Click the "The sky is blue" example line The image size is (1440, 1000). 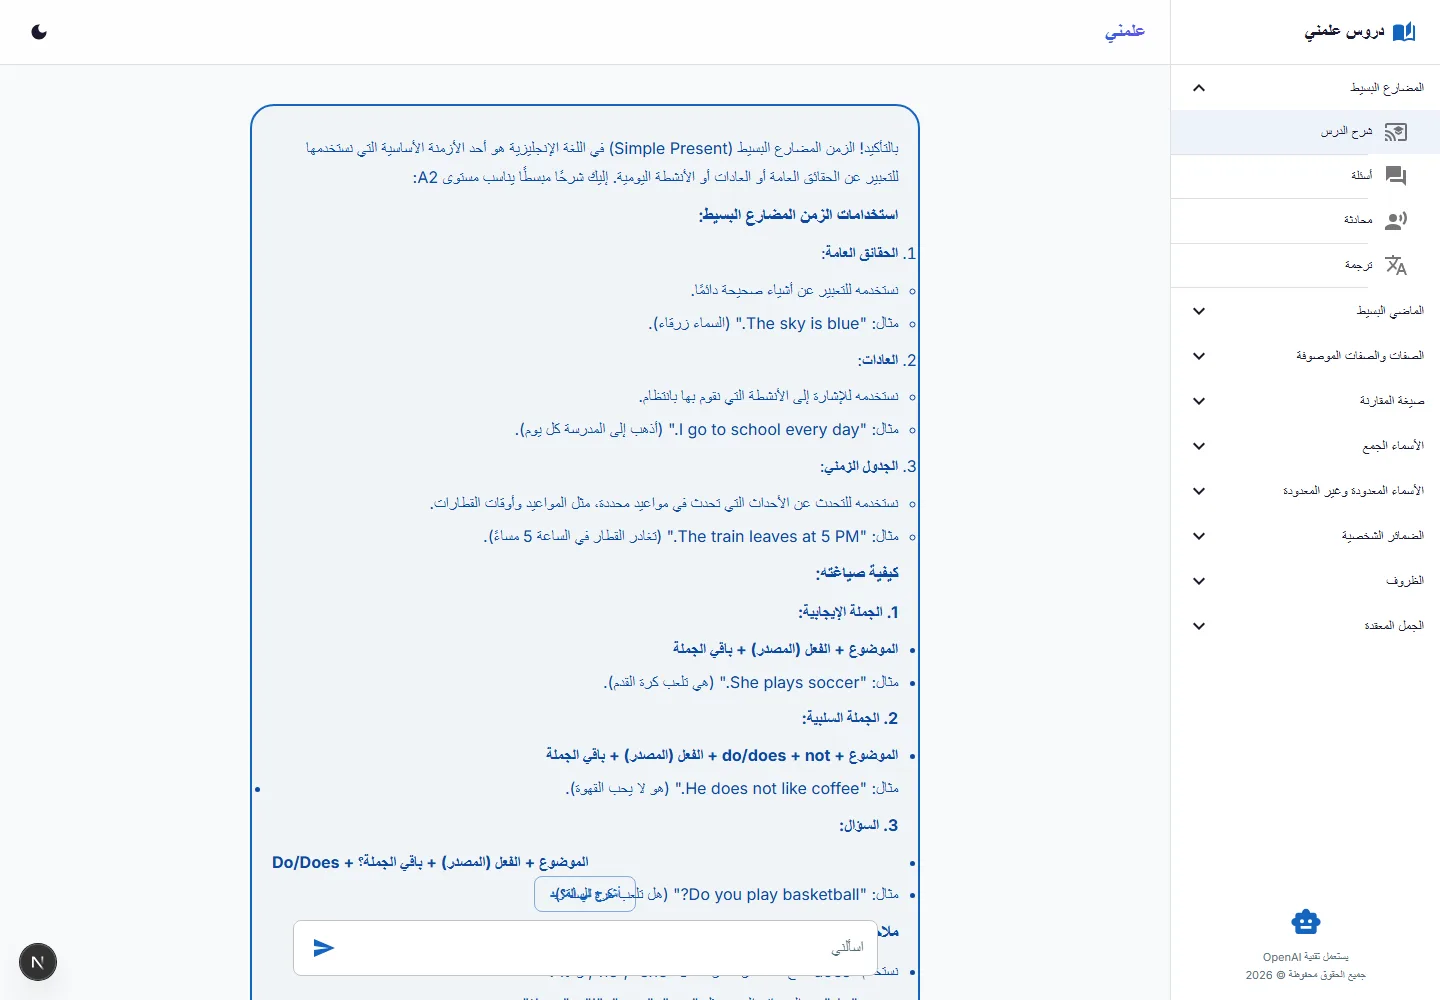coord(774,324)
